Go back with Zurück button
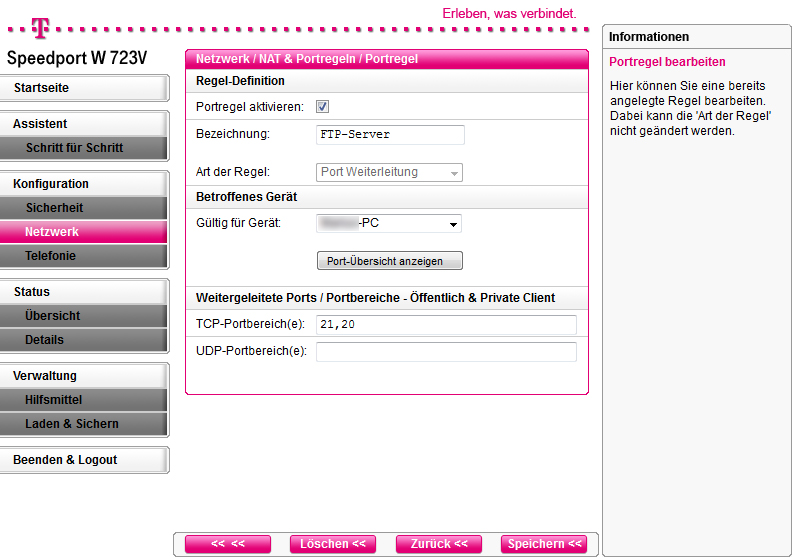The image size is (792, 557). point(438,544)
